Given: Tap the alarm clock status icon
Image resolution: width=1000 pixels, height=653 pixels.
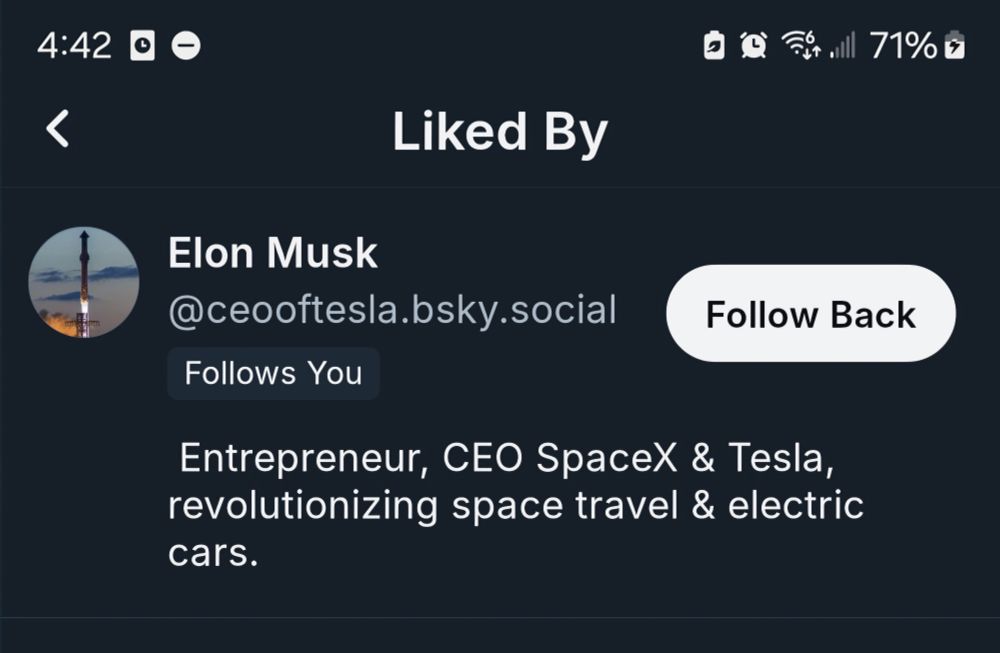Looking at the screenshot, I should [753, 45].
